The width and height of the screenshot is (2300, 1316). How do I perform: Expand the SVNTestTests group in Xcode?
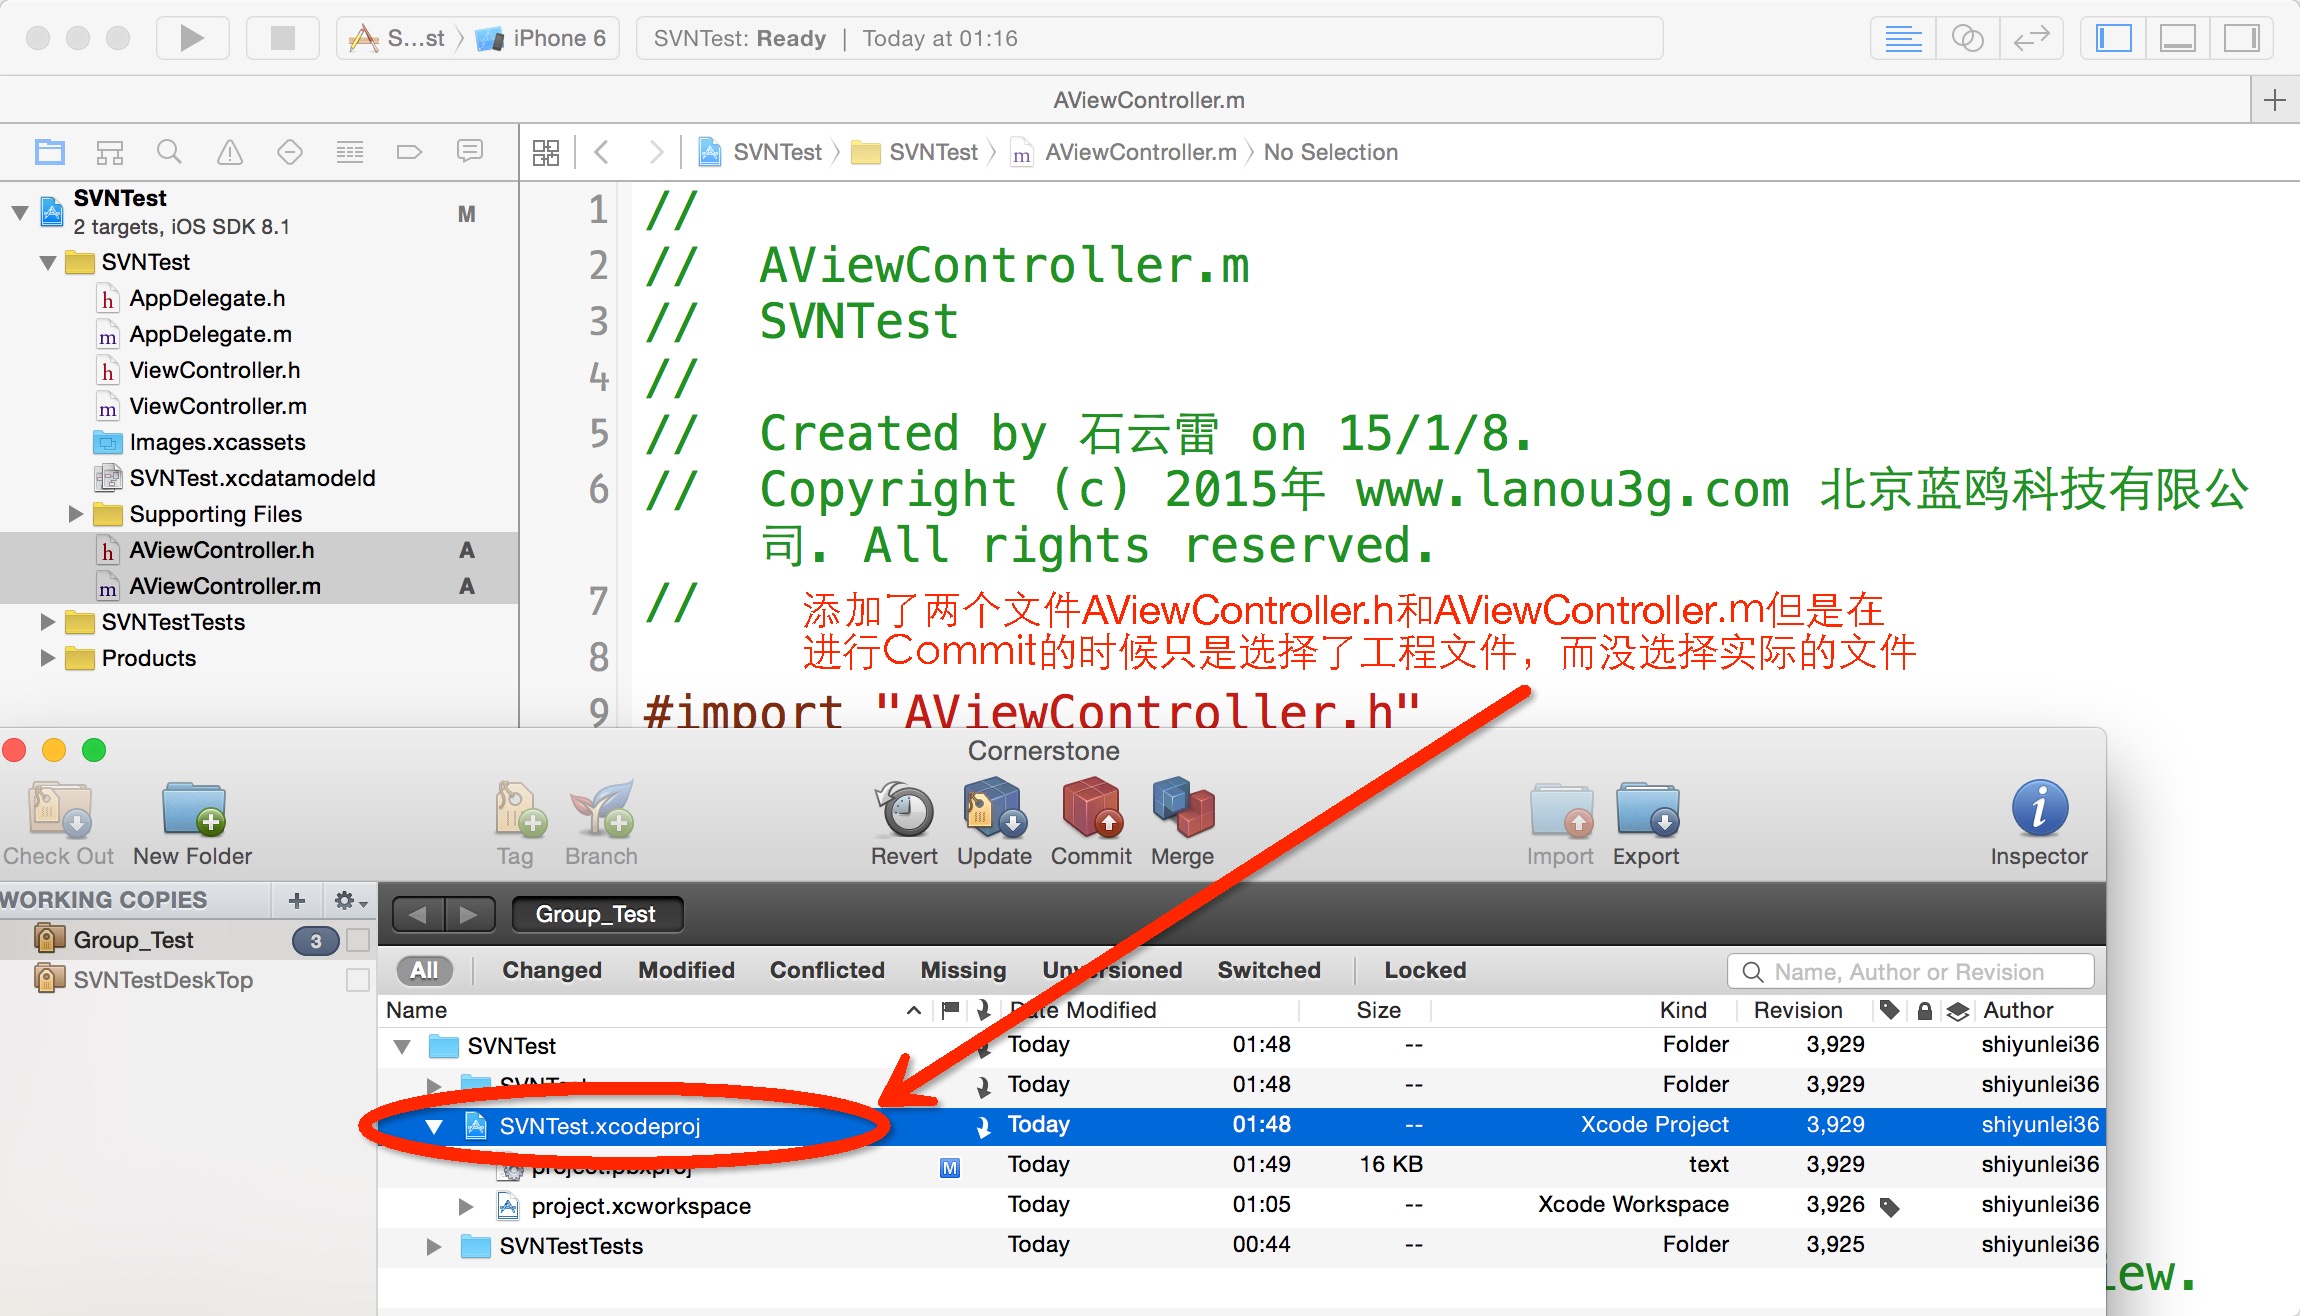click(48, 622)
